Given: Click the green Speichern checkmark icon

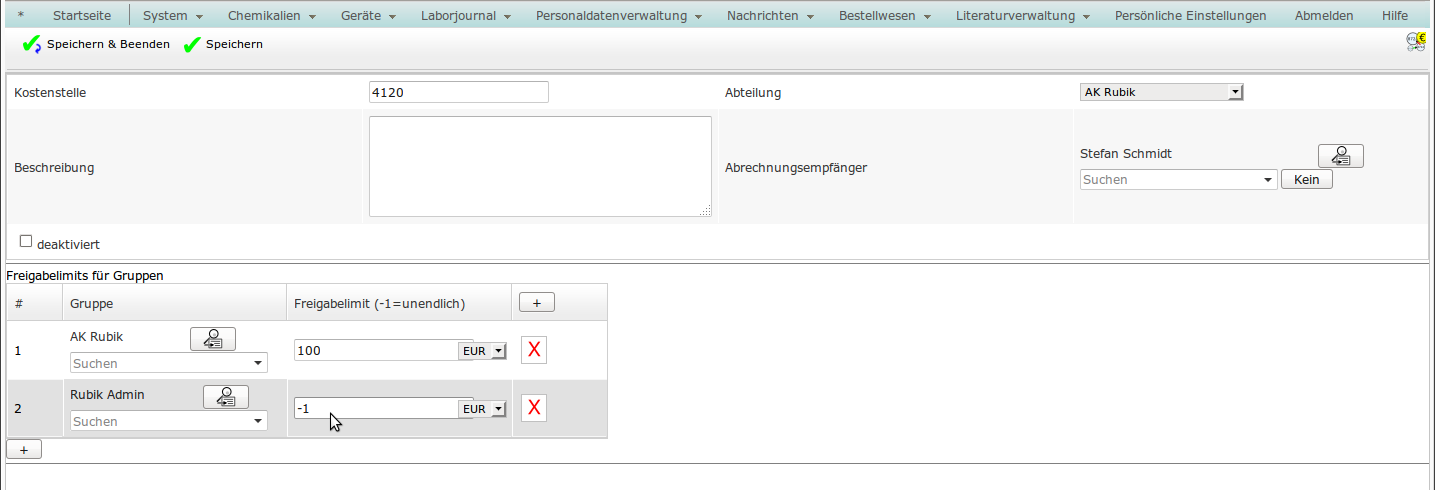Looking at the screenshot, I should (193, 45).
